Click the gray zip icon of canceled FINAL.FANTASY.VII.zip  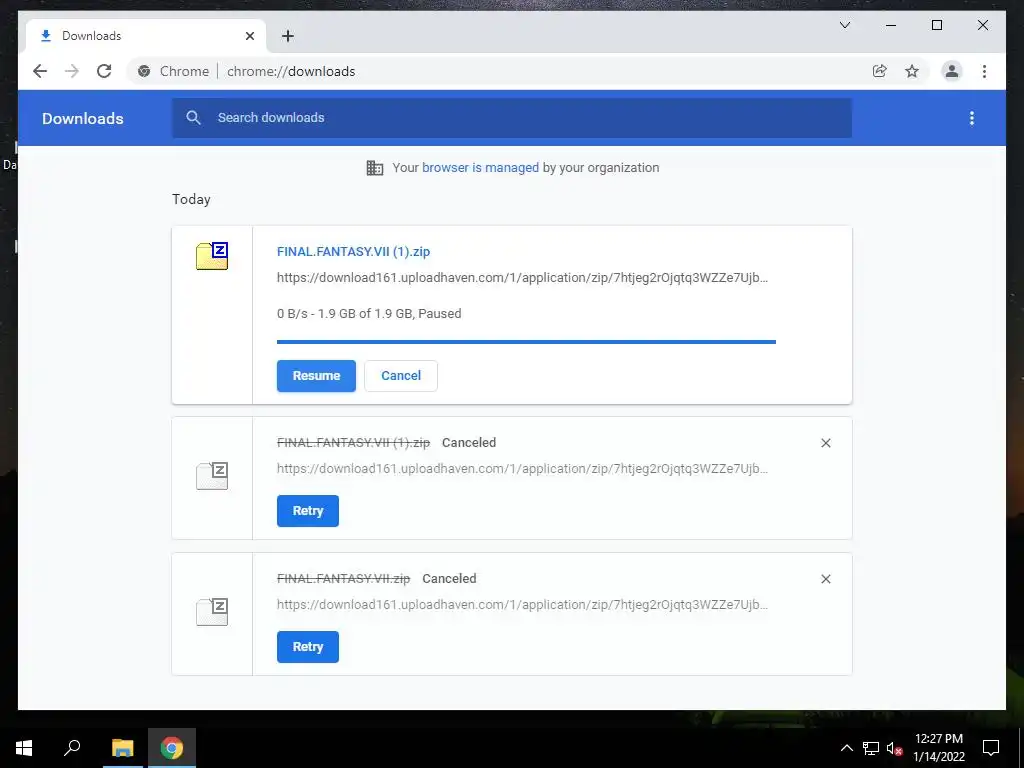coord(212,611)
